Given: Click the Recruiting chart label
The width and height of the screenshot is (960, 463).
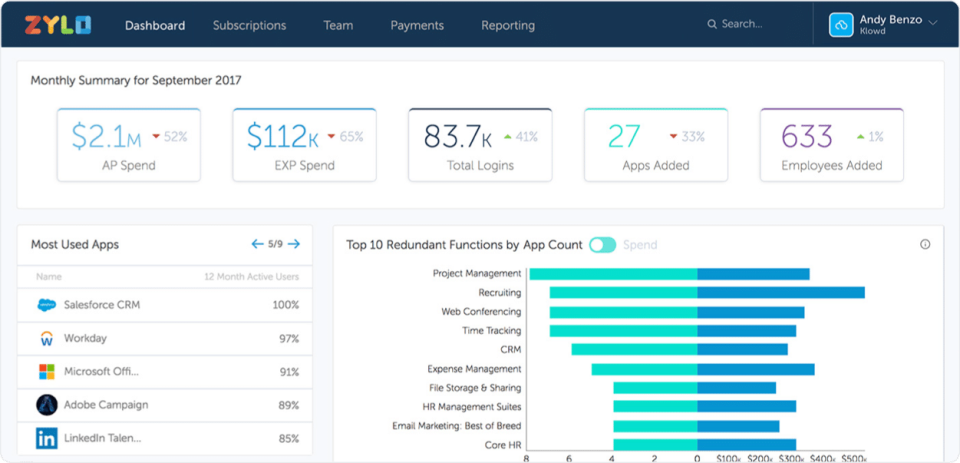Looking at the screenshot, I should click(500, 293).
